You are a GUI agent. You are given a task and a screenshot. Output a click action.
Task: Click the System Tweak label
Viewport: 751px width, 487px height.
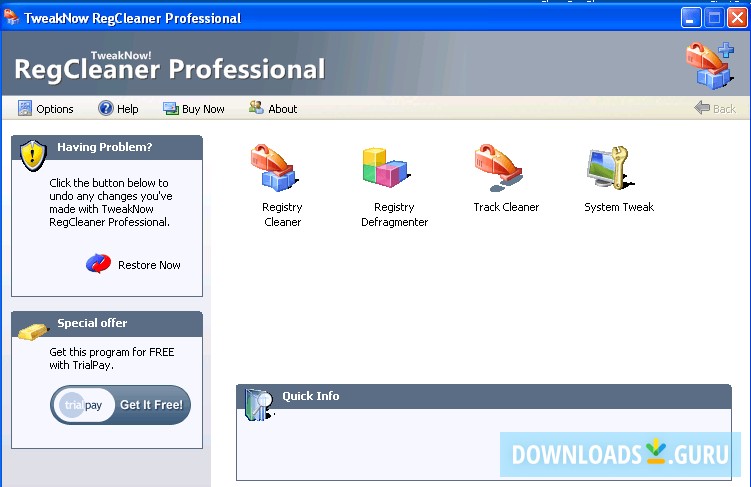pos(619,207)
